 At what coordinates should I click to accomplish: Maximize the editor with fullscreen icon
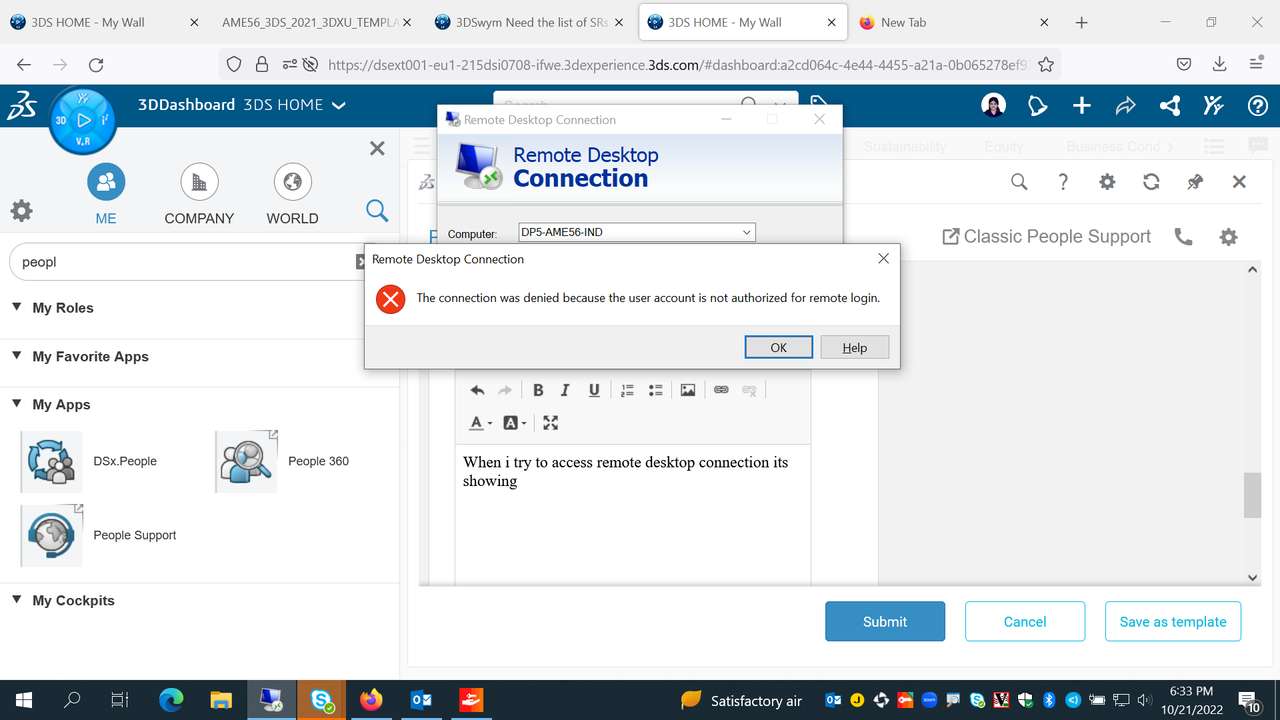(550, 423)
